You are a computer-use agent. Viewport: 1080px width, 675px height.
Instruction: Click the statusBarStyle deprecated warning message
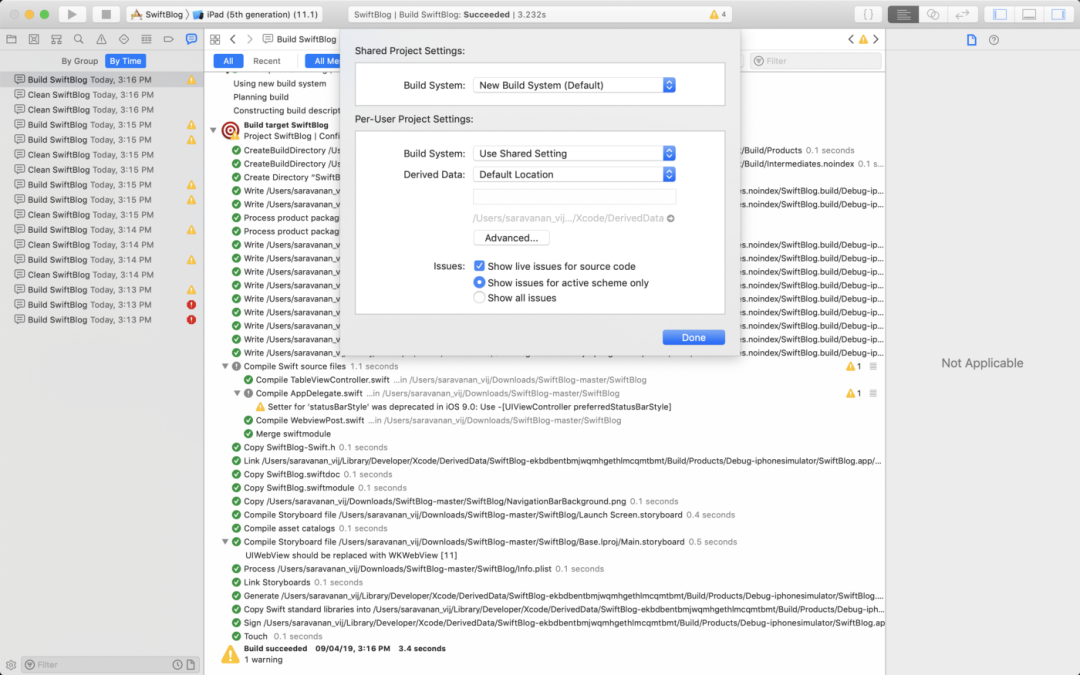click(x=469, y=407)
